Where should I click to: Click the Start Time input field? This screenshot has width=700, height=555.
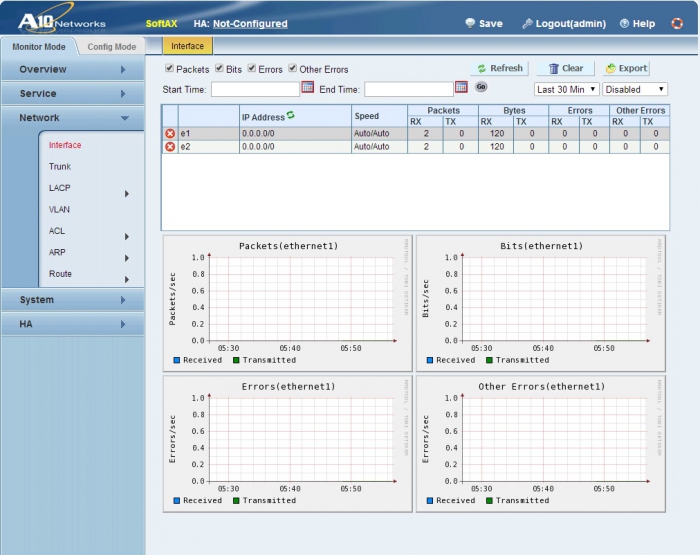pos(255,89)
